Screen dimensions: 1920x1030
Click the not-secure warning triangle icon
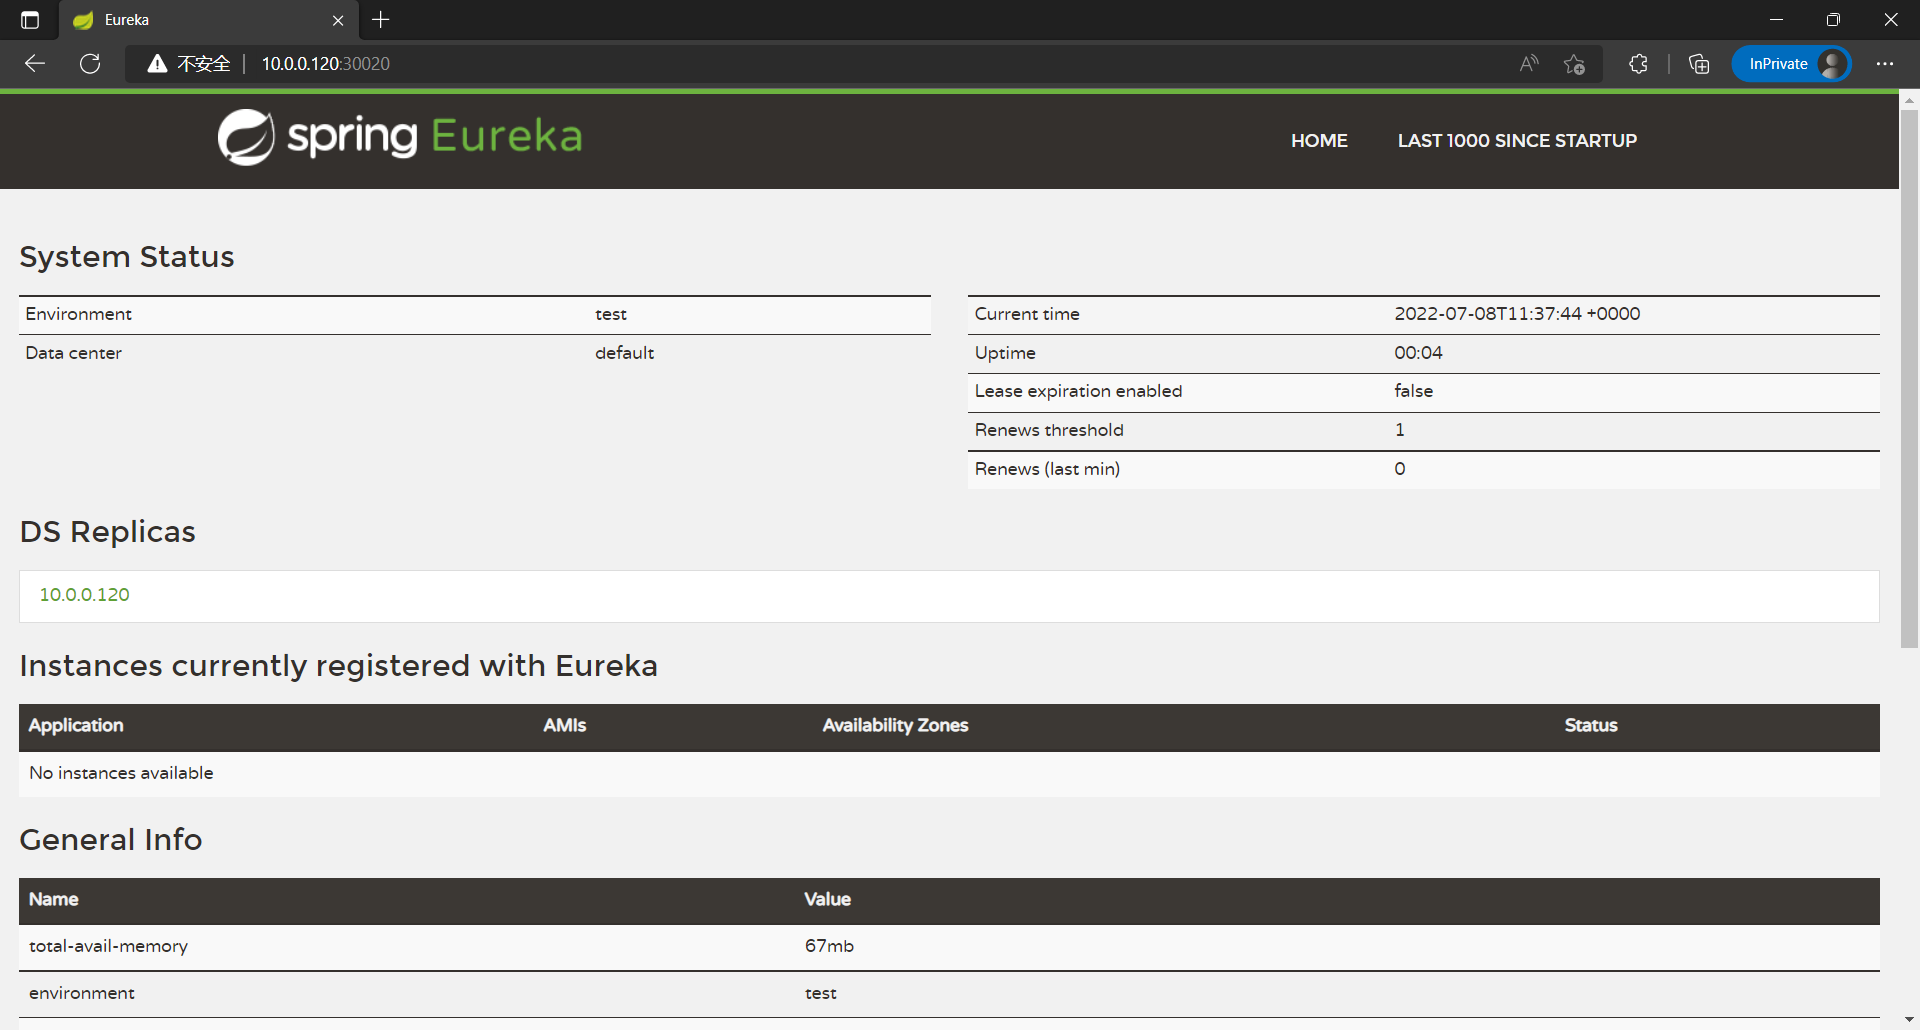(x=157, y=64)
